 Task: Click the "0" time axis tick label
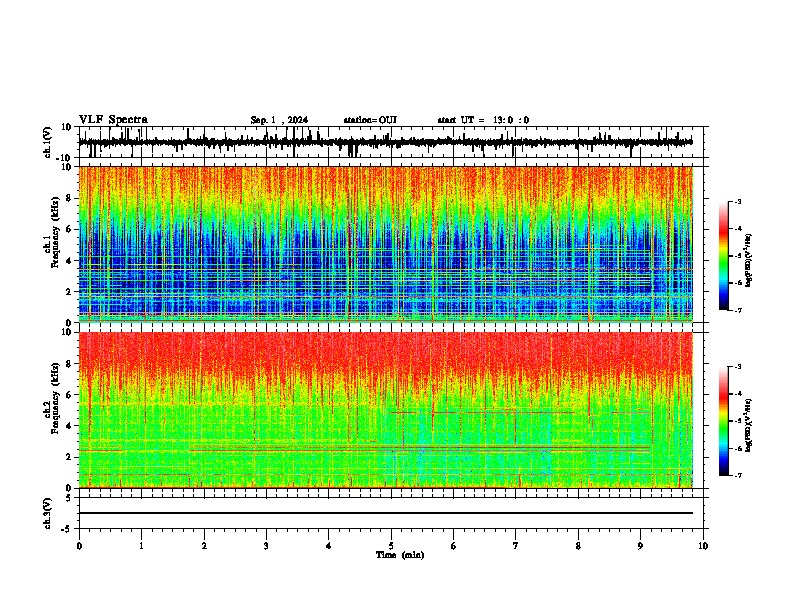79,546
